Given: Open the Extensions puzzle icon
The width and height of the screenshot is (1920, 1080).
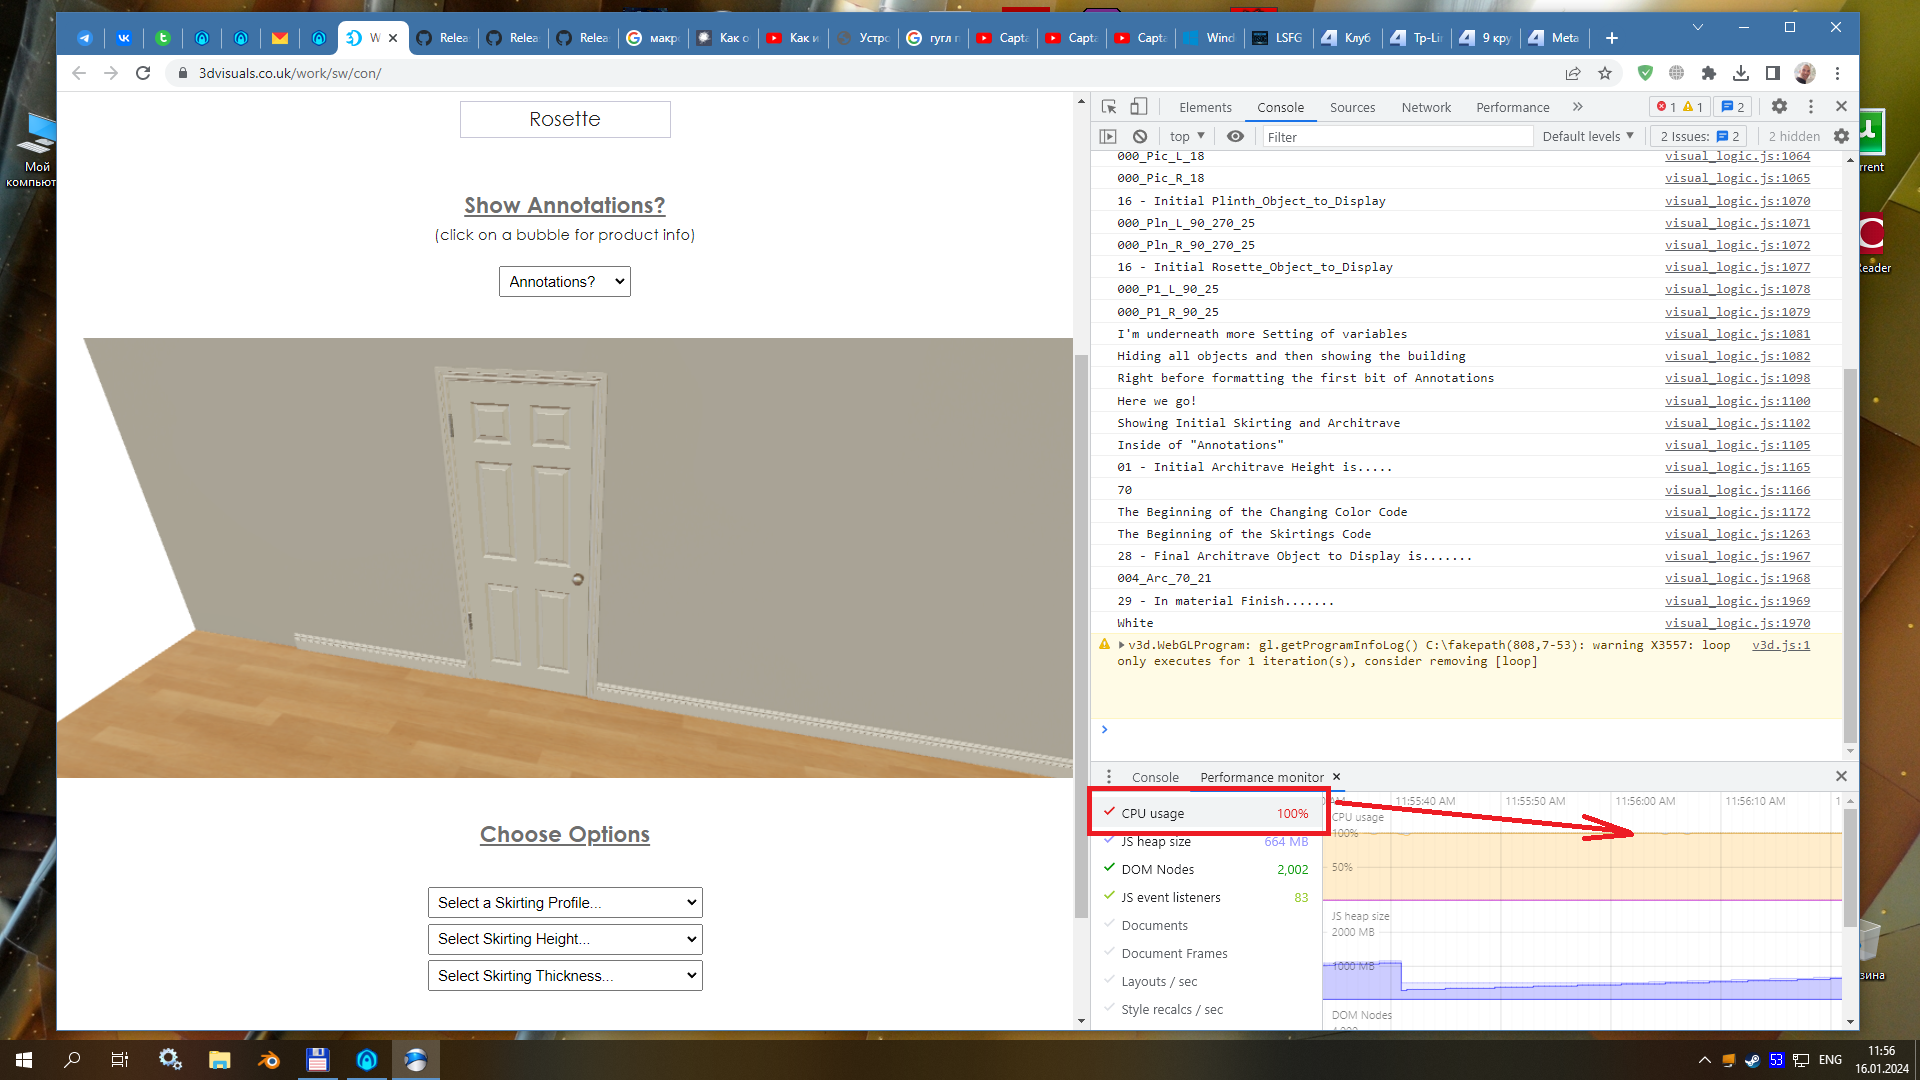Looking at the screenshot, I should [x=1709, y=73].
